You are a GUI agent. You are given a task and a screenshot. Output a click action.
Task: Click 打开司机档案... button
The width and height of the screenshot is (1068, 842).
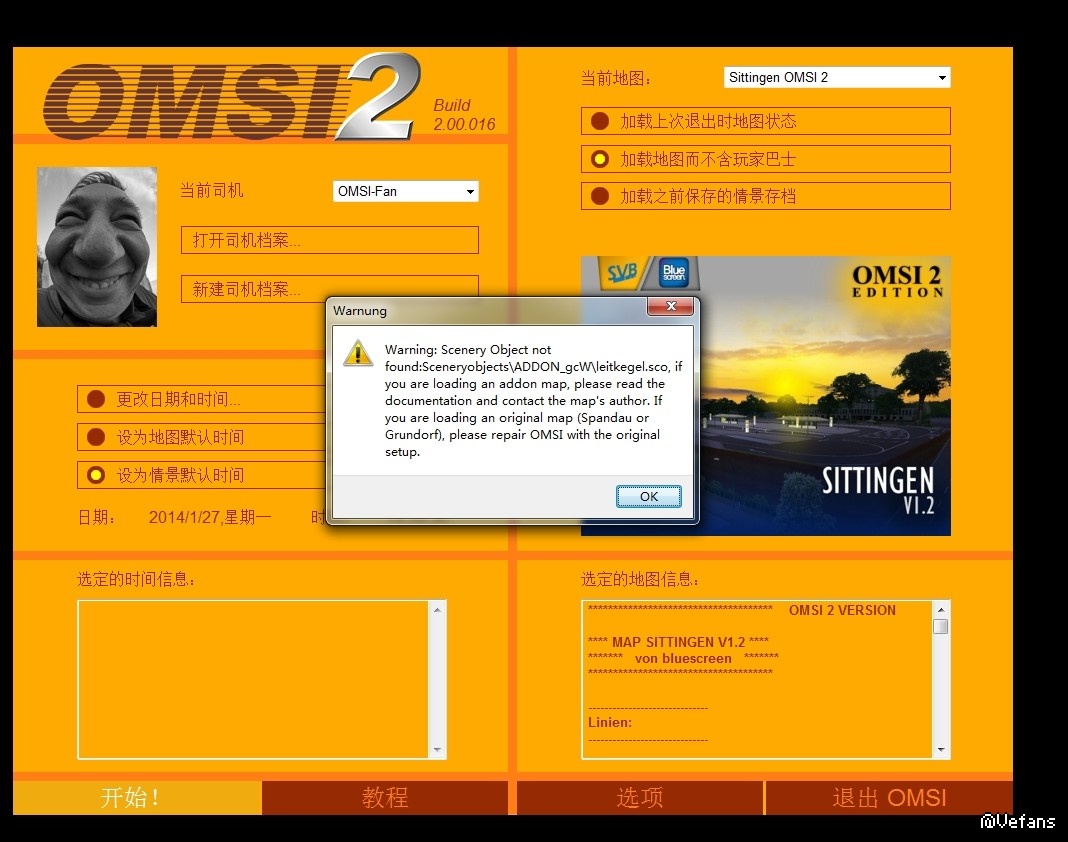pos(329,240)
